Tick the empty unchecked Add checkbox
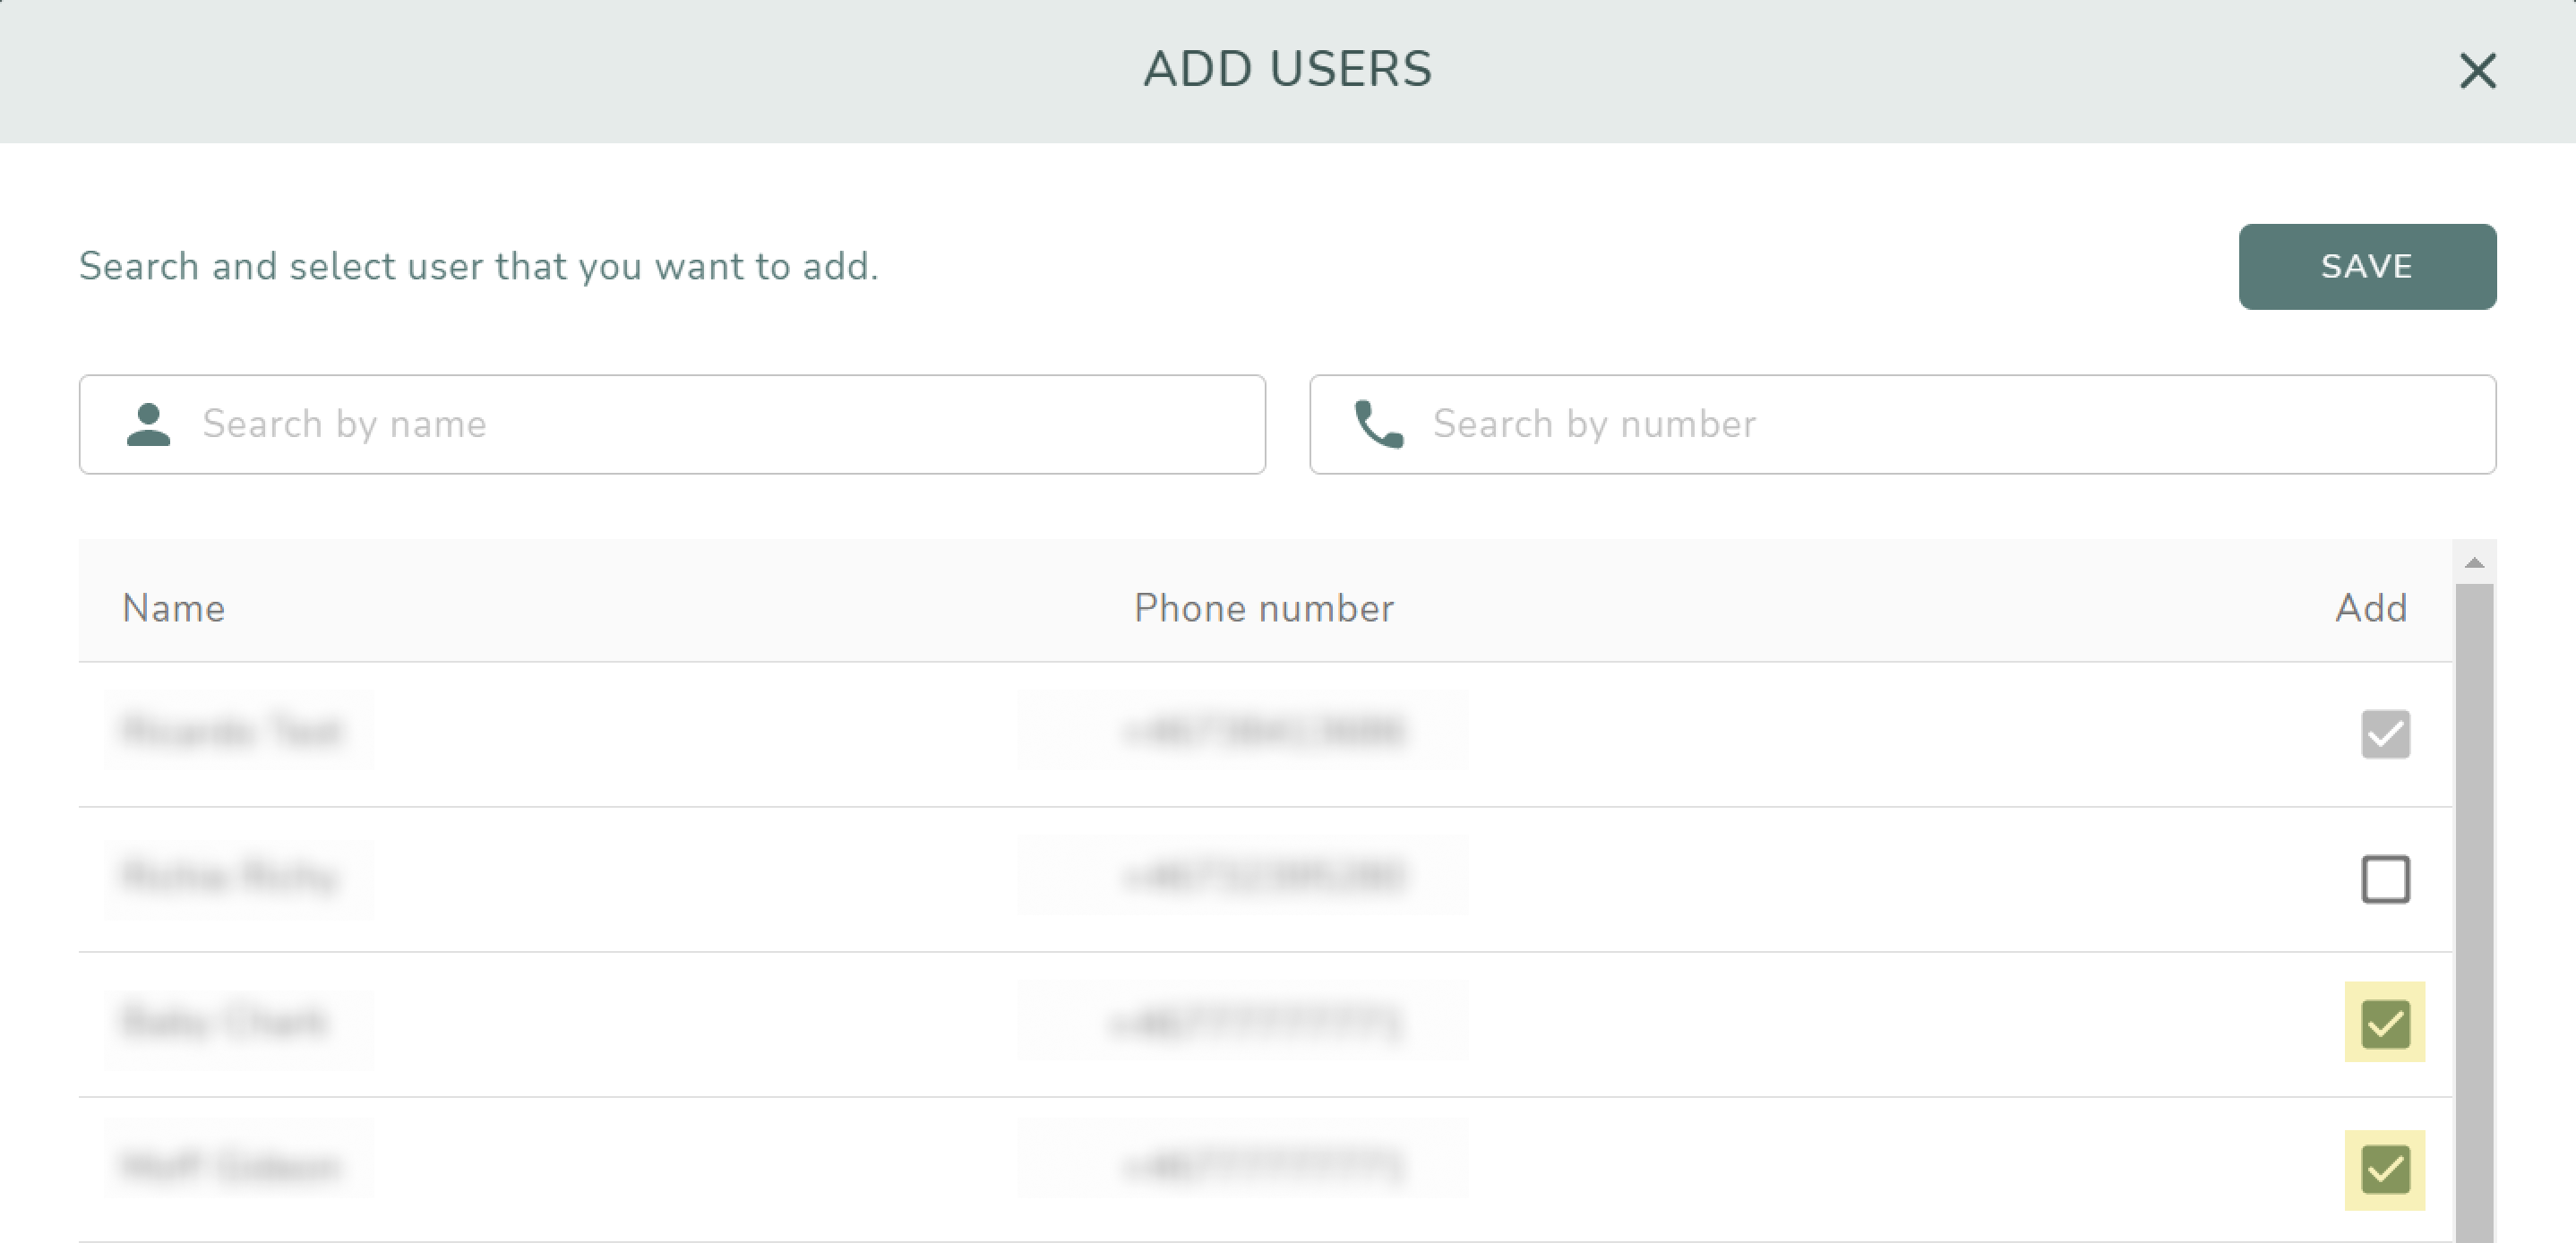Viewport: 2576px width, 1243px height. click(2385, 879)
